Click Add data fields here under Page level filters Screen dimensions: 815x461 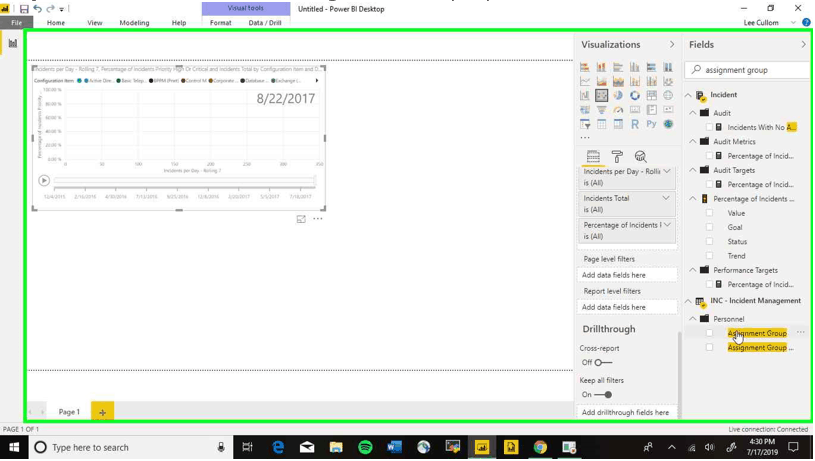point(627,275)
